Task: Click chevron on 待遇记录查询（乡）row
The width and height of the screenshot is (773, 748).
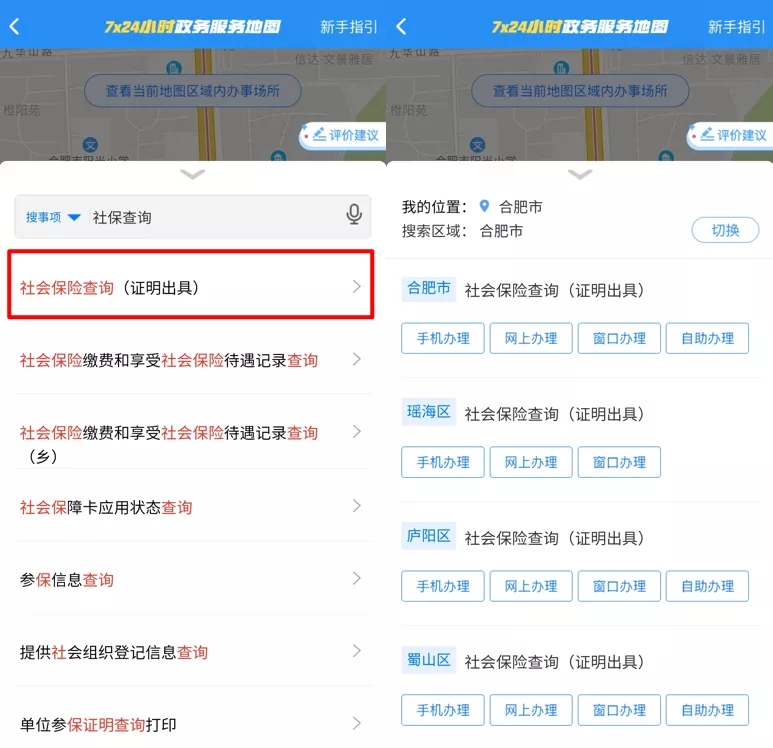Action: (x=357, y=431)
